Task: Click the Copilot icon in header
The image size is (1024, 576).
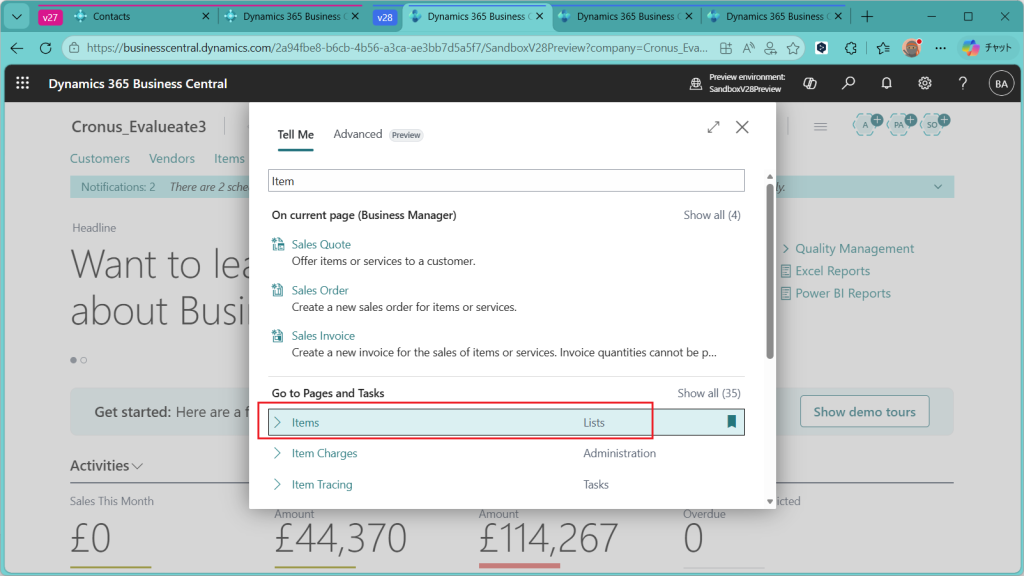Action: pos(811,84)
